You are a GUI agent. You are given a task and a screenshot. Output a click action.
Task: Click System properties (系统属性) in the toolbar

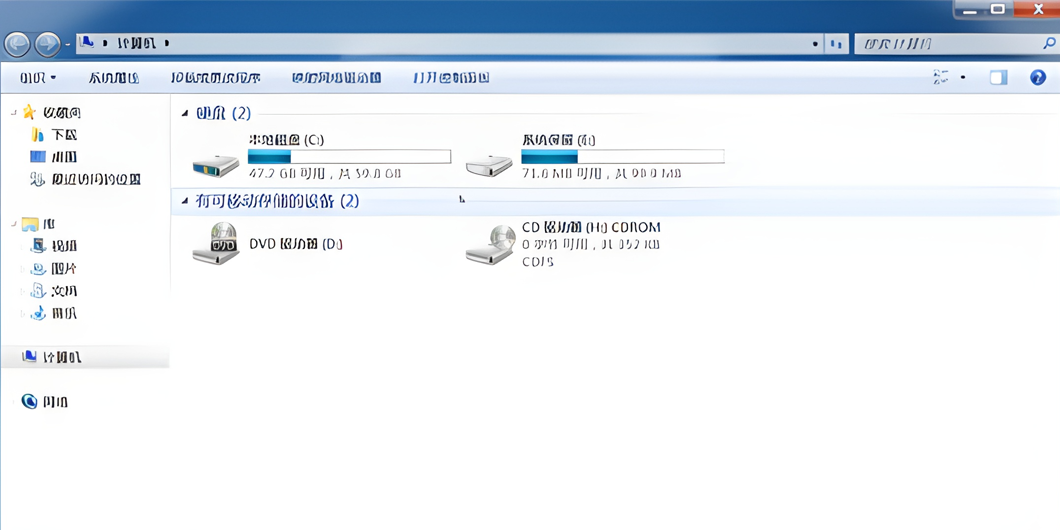click(113, 77)
